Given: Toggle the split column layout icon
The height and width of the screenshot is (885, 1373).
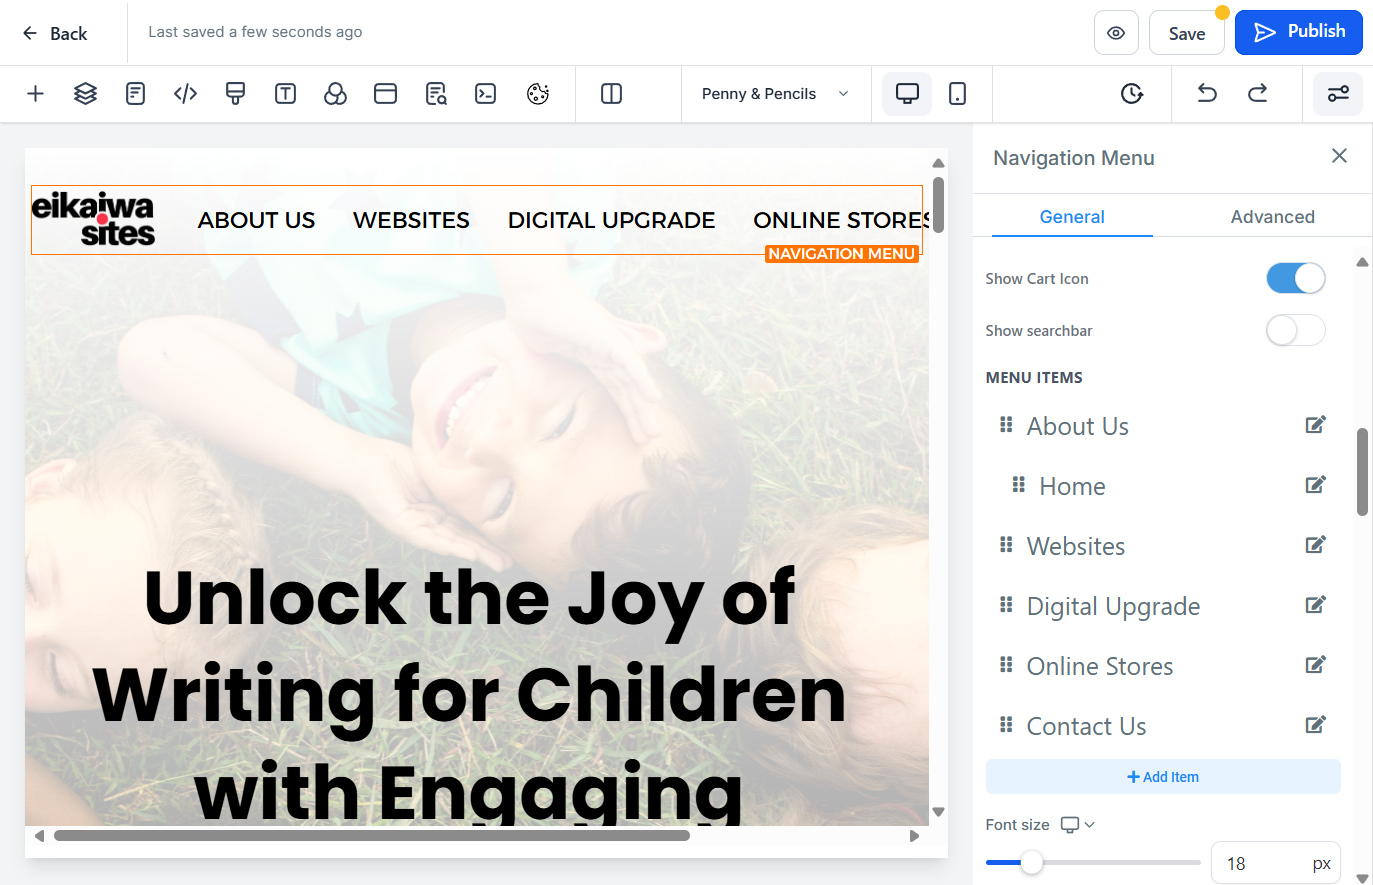Looking at the screenshot, I should (611, 94).
